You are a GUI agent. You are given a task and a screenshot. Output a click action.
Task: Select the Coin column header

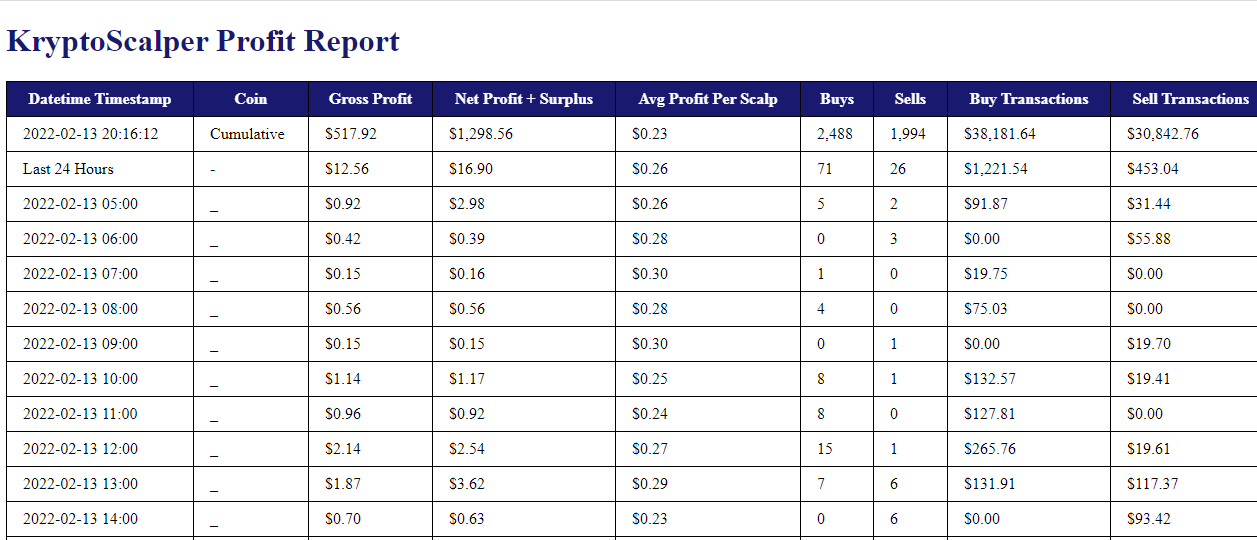251,99
